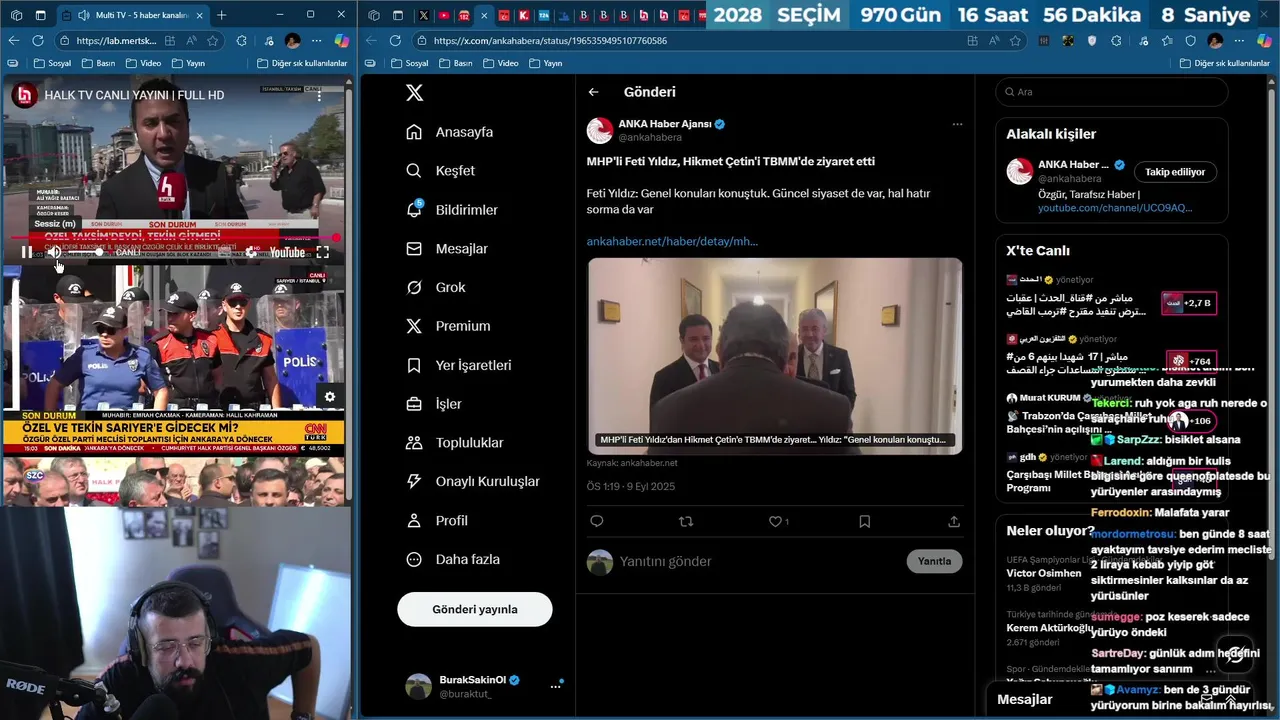
Task: Click the Yanıtla reply button
Action: click(x=935, y=561)
